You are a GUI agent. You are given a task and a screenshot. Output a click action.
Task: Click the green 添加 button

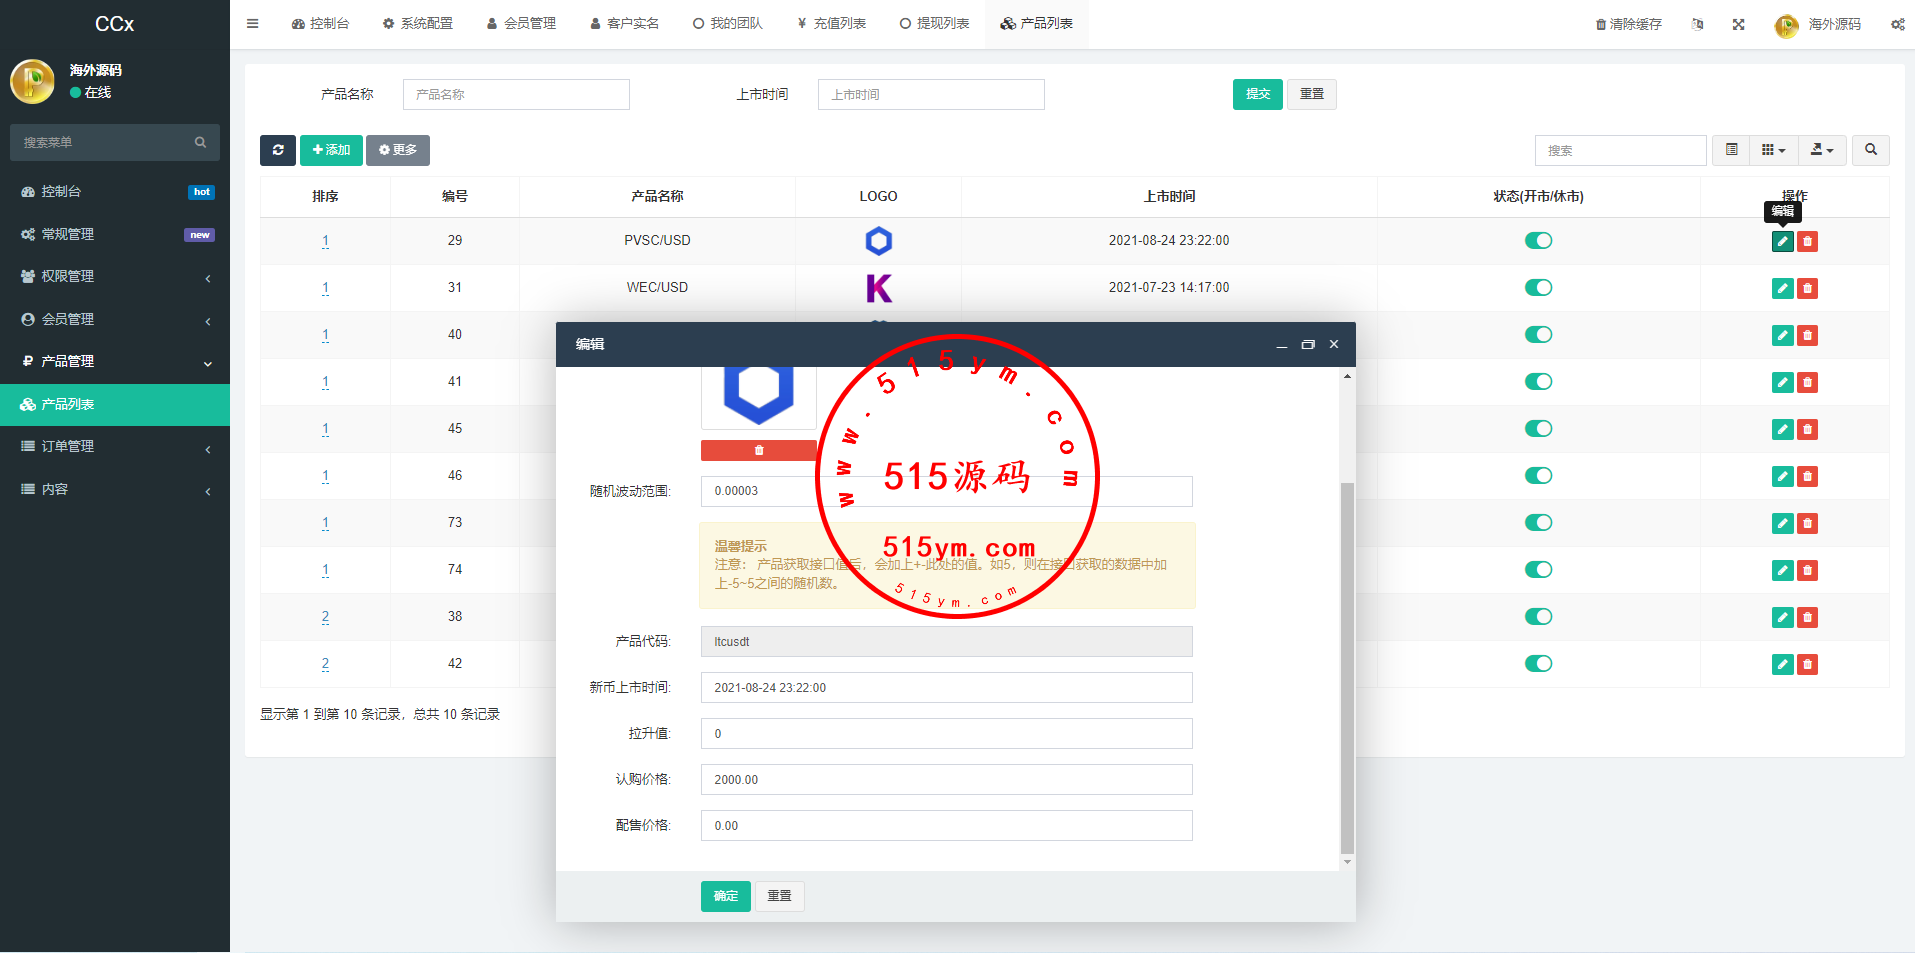point(331,150)
